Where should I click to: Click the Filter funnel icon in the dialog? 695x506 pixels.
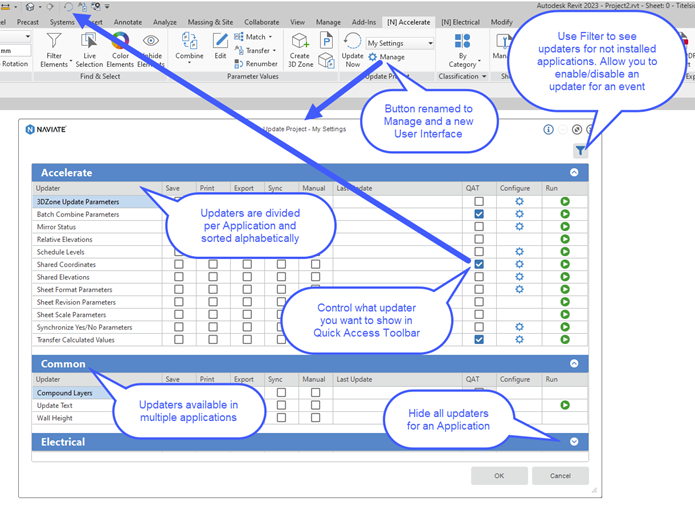click(580, 151)
